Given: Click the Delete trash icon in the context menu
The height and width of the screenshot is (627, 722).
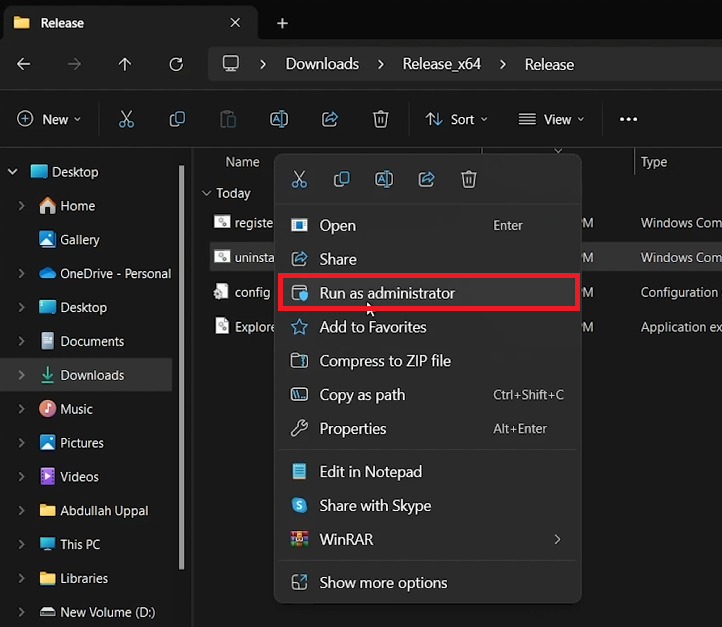Looking at the screenshot, I should [469, 180].
